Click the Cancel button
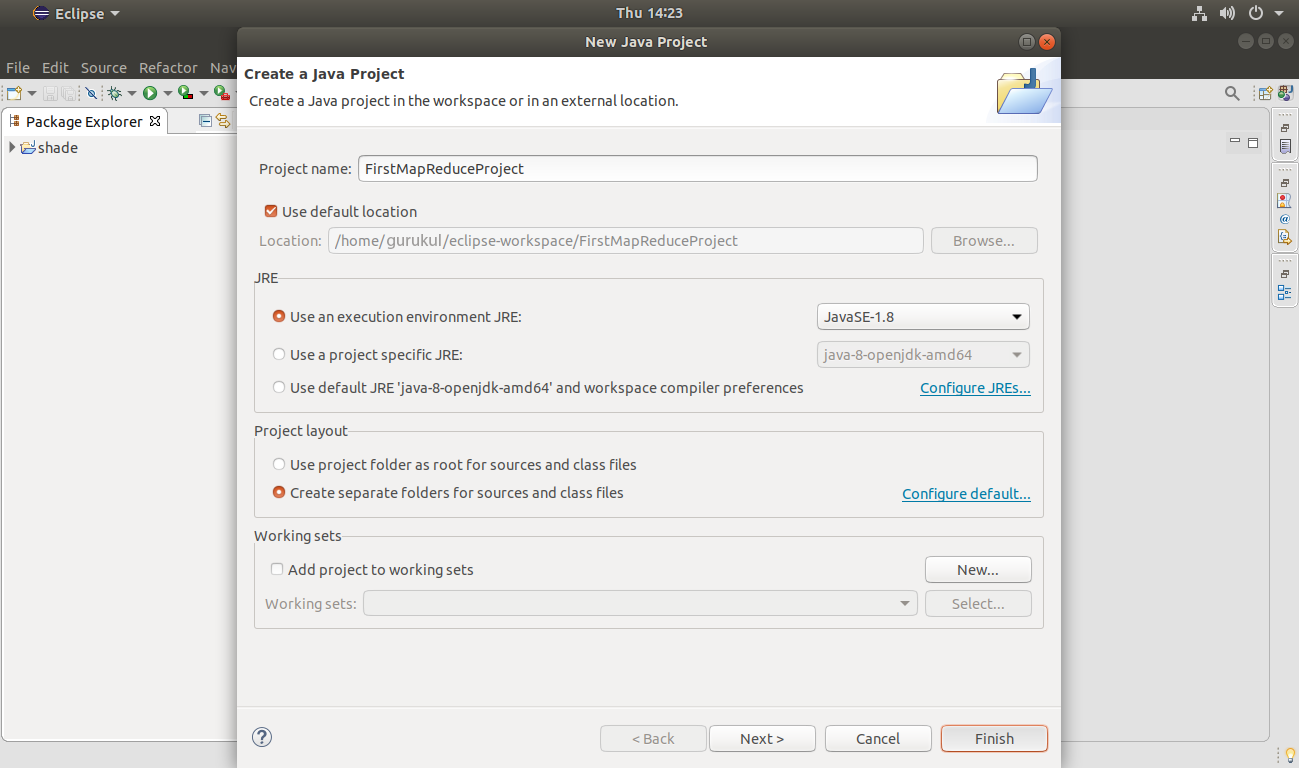The width and height of the screenshot is (1299, 768). coord(878,738)
